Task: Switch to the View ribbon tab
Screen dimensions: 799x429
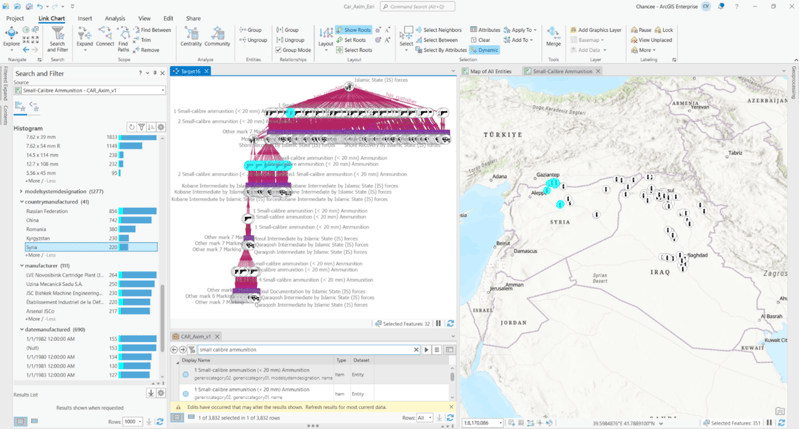Action: 144,18
